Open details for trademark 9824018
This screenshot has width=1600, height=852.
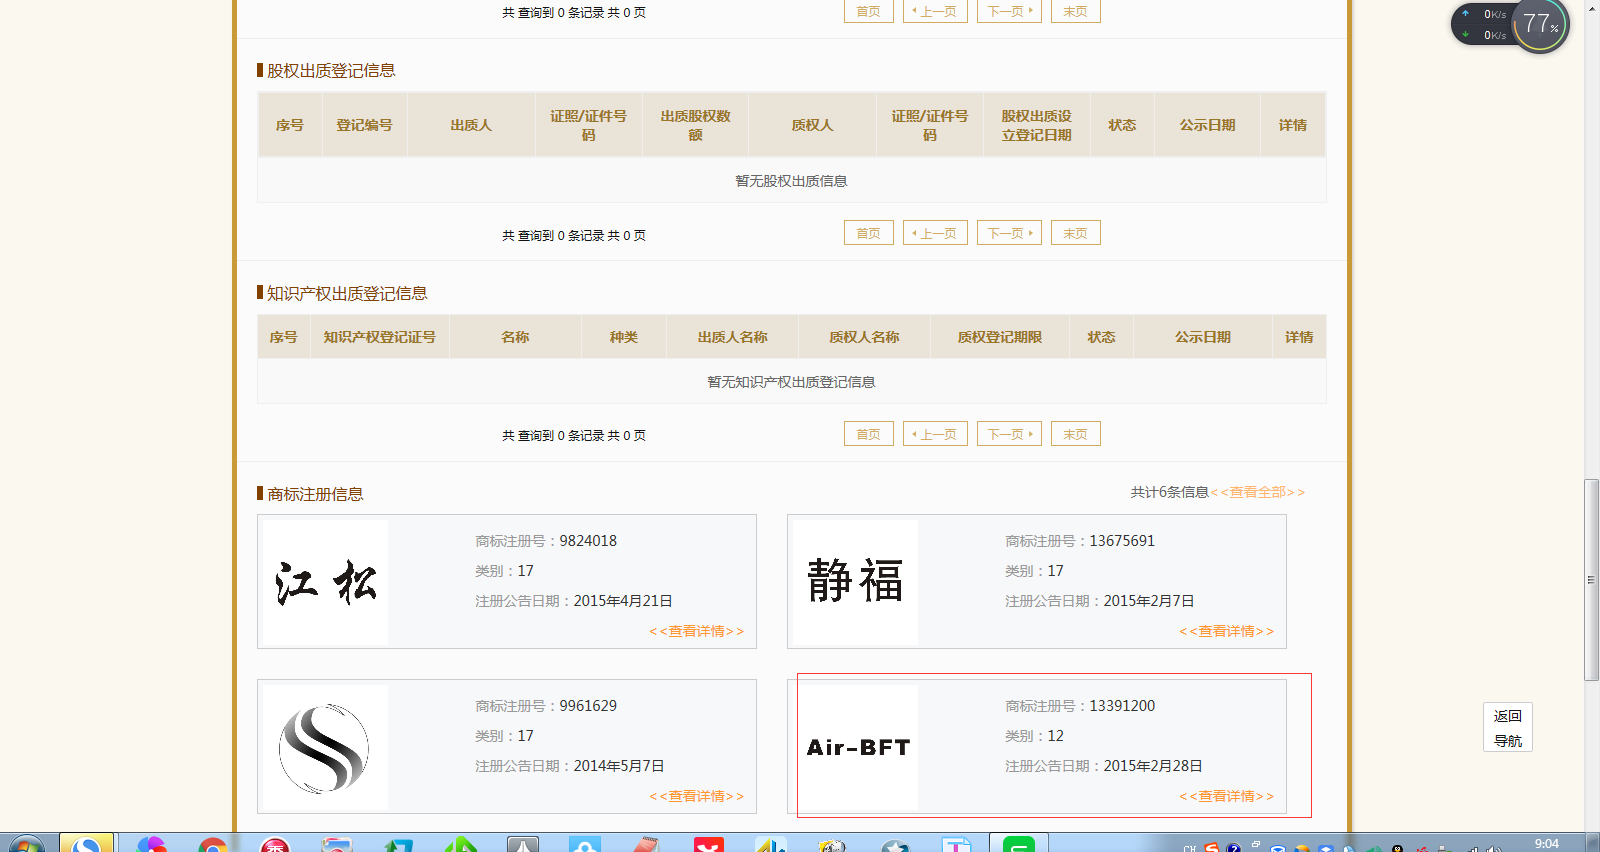696,631
